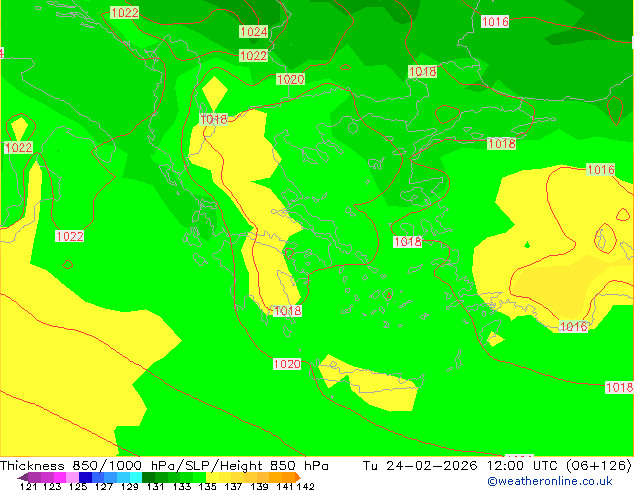
Task: Select the map title 'Thickness 850/1000 hPa/SLP/Height 850 hPa'
Action: click(164, 465)
